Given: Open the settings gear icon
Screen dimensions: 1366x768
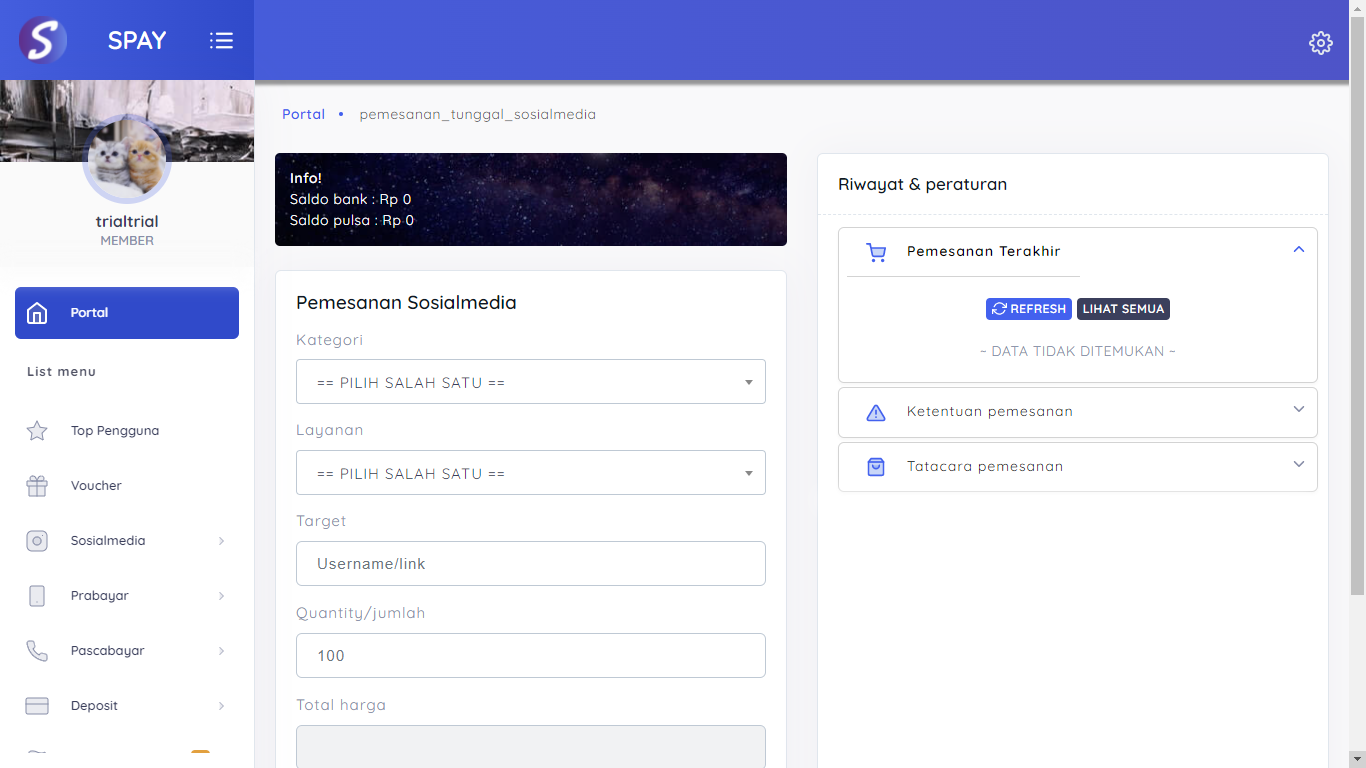Looking at the screenshot, I should 1320,42.
